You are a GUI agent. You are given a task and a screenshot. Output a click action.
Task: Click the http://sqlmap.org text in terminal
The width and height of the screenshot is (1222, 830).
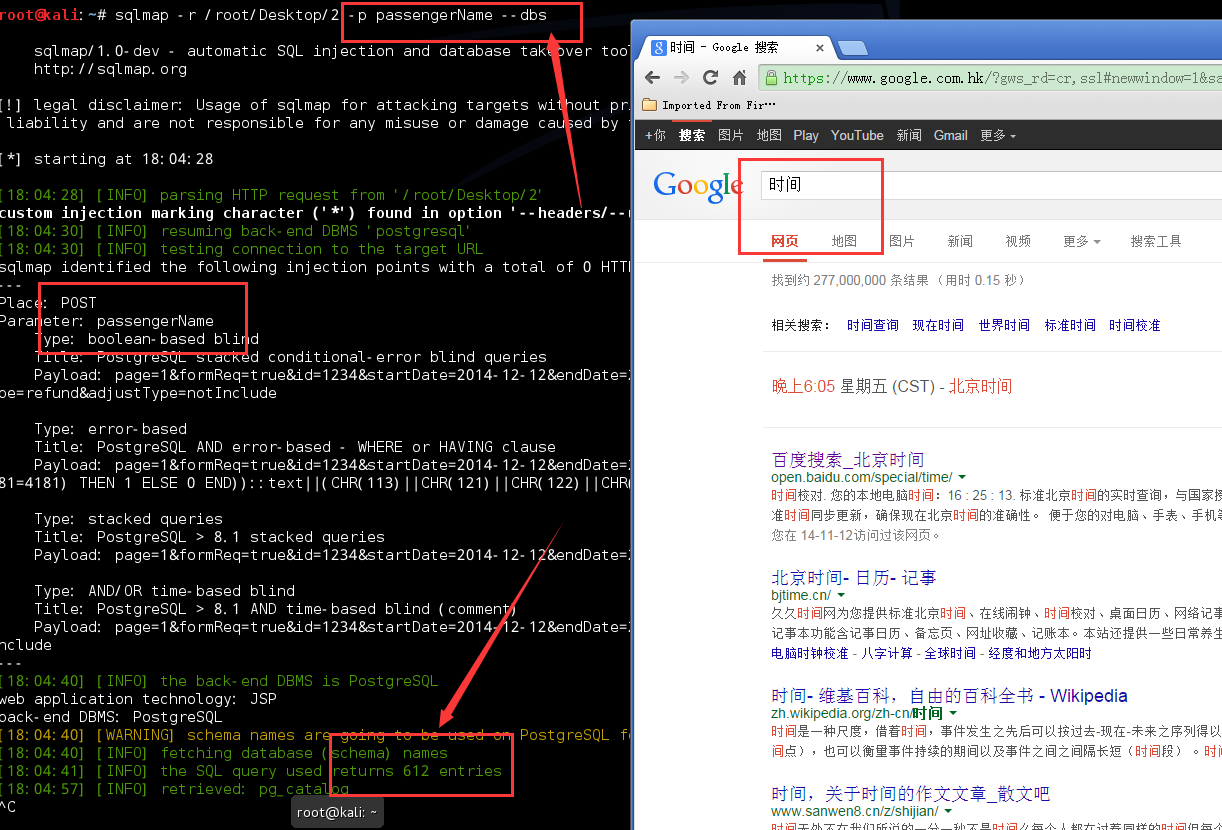110,69
